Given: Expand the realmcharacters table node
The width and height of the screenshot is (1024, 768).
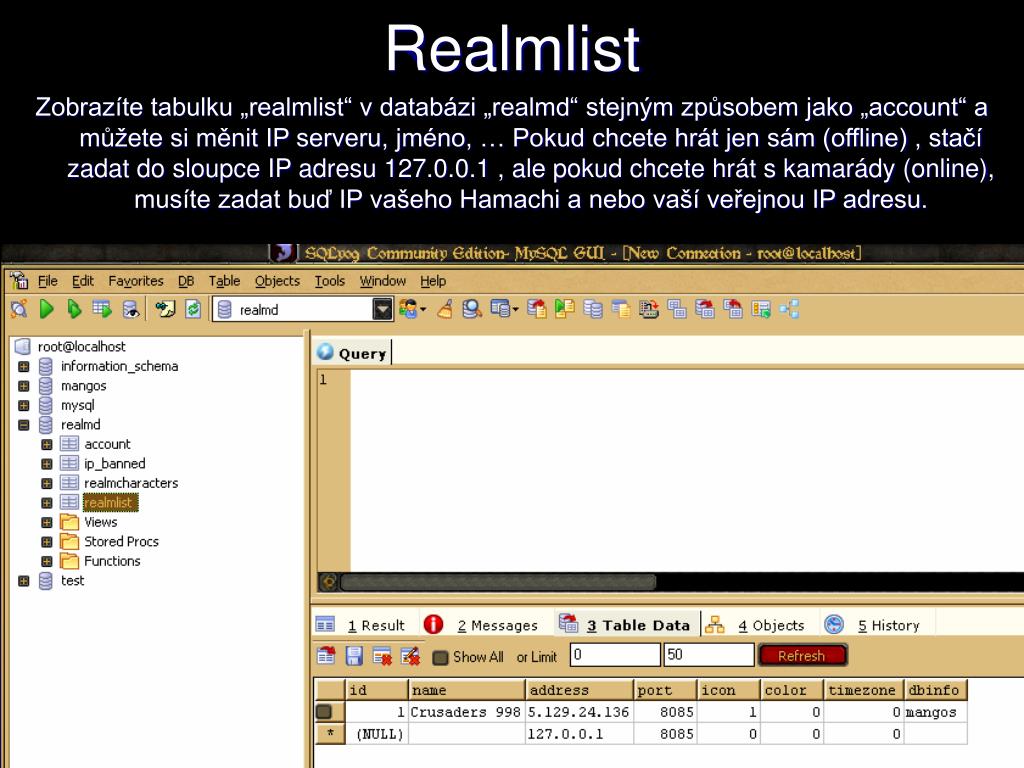Looking at the screenshot, I should click(46, 483).
